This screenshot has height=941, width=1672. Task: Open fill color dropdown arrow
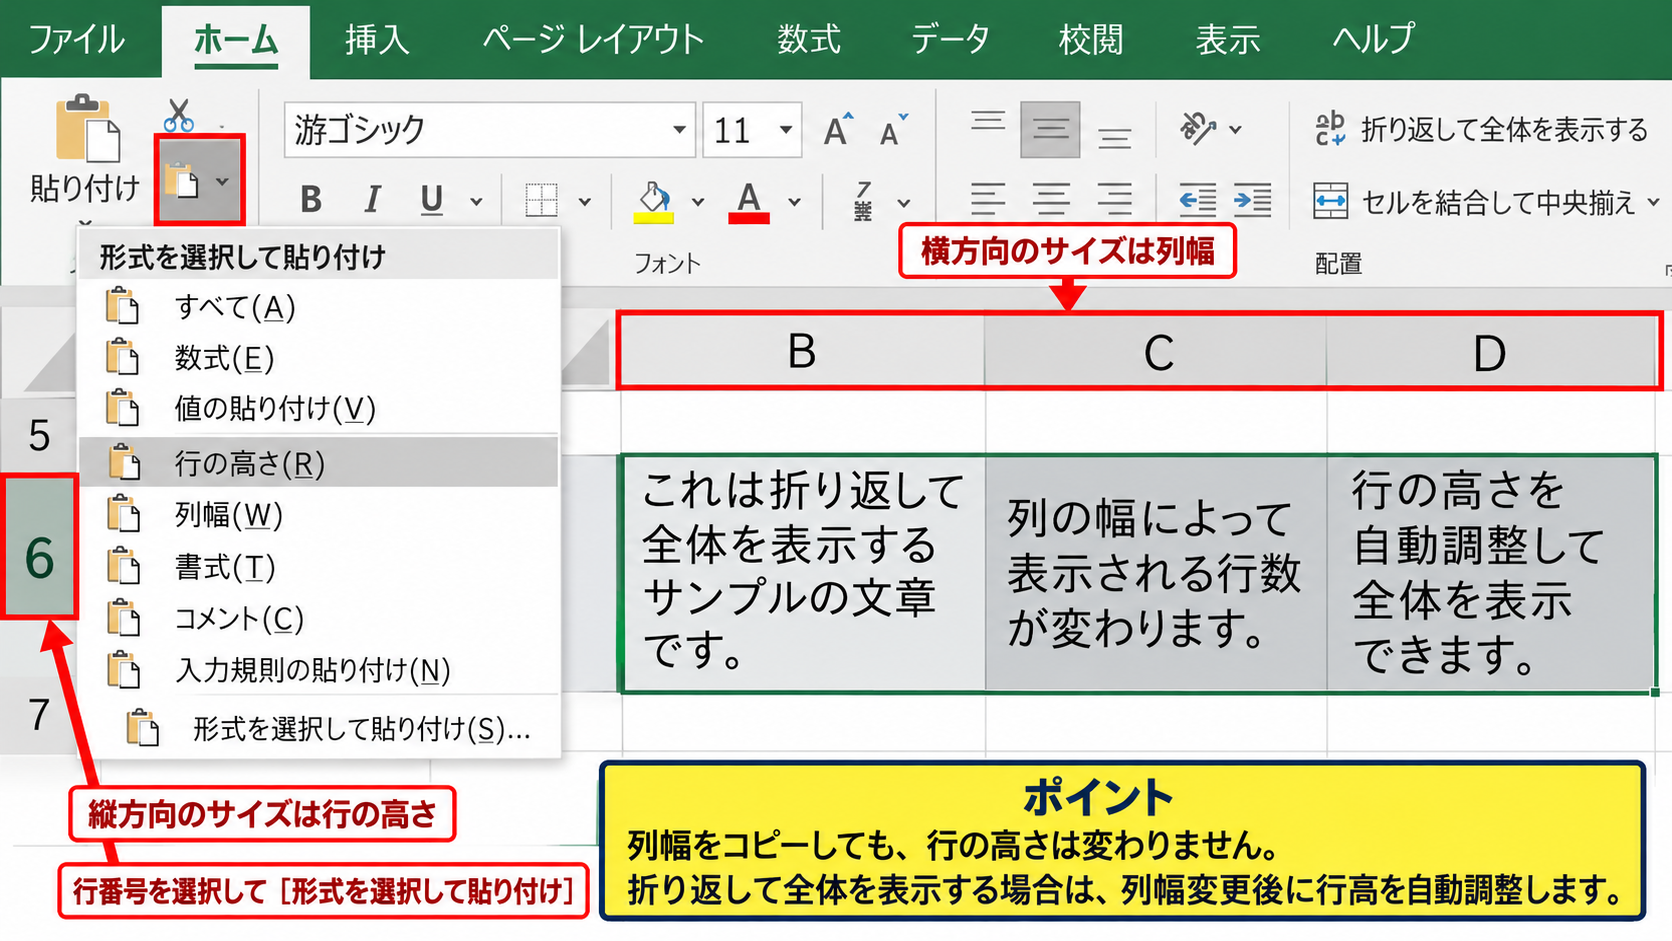click(697, 202)
